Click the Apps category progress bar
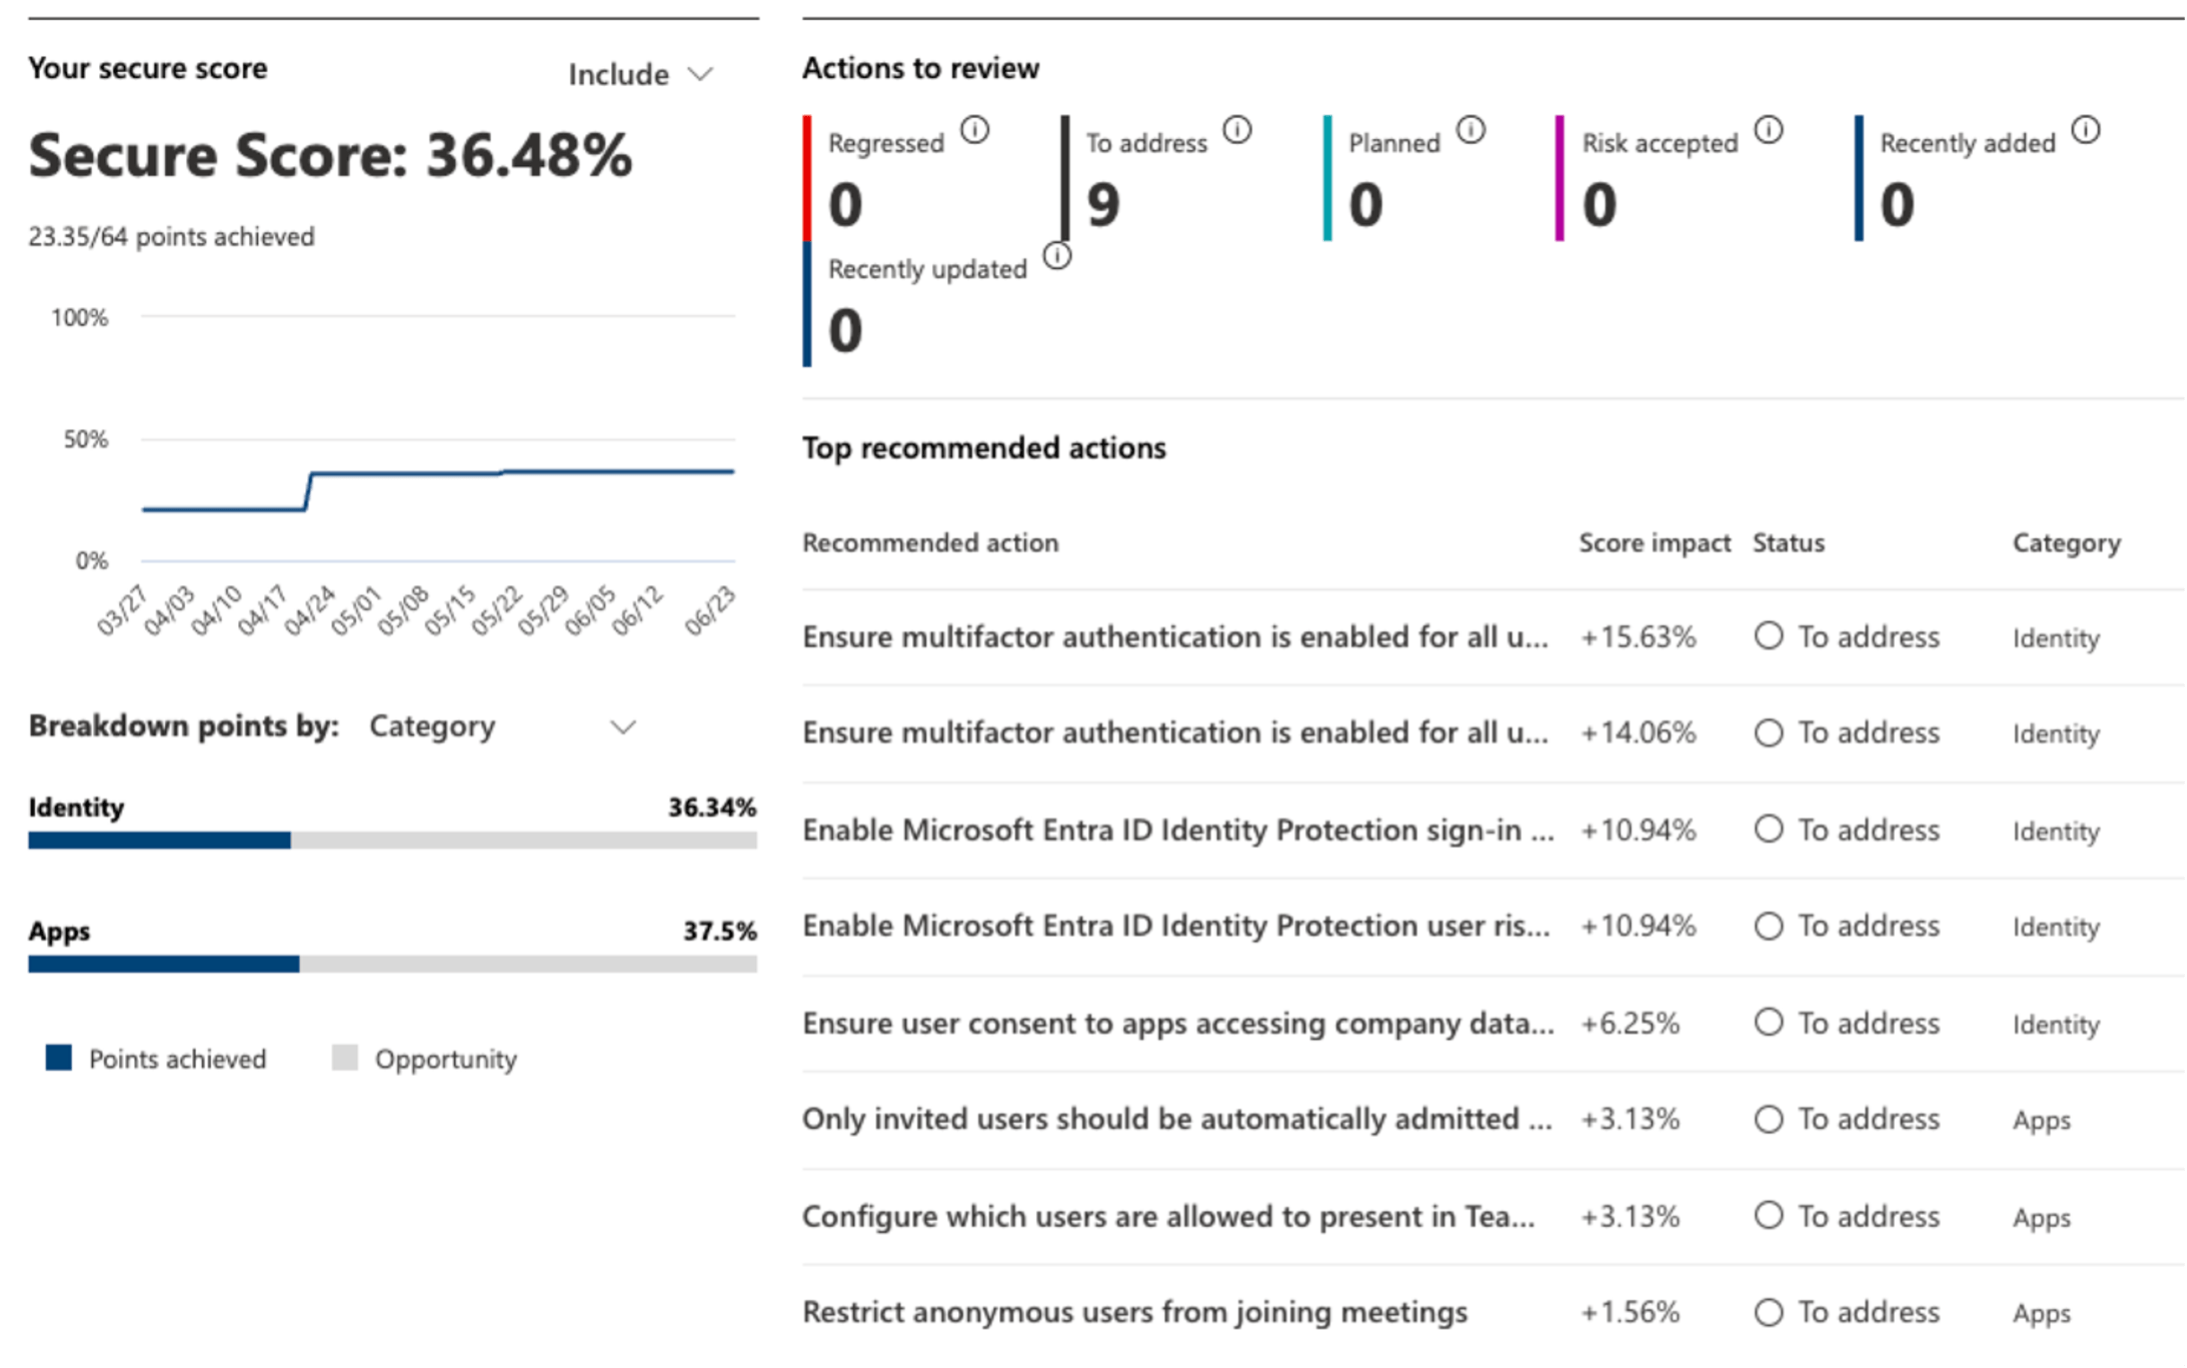2187x1368 pixels. coord(390,965)
